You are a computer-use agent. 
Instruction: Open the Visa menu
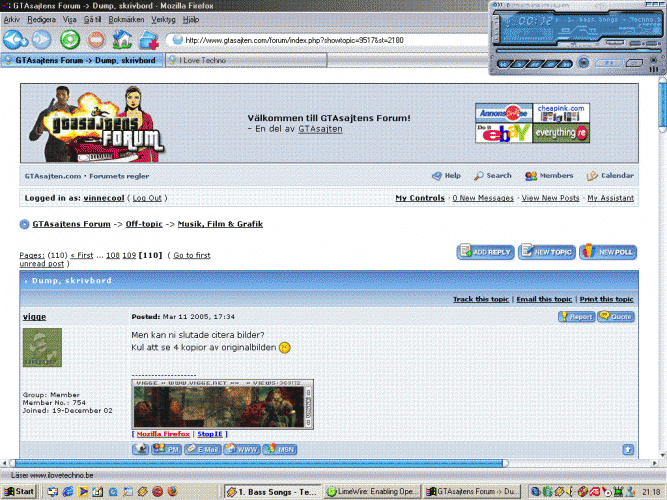69,20
